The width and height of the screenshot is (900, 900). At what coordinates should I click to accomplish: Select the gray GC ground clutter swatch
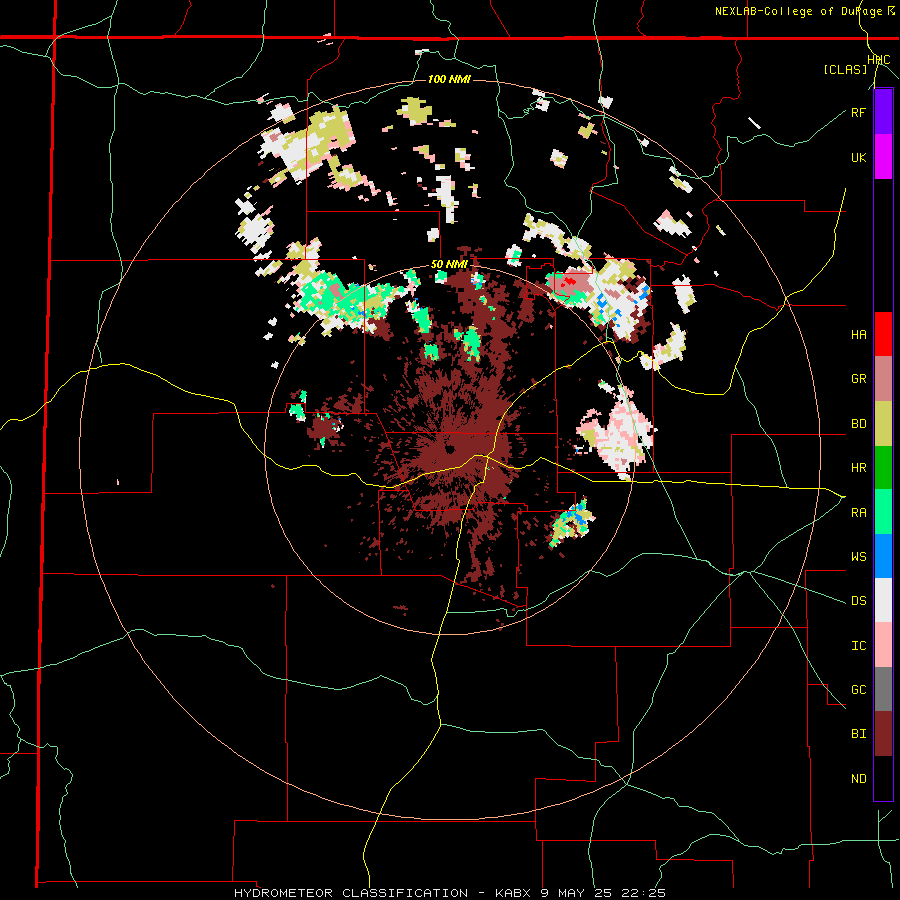(883, 689)
